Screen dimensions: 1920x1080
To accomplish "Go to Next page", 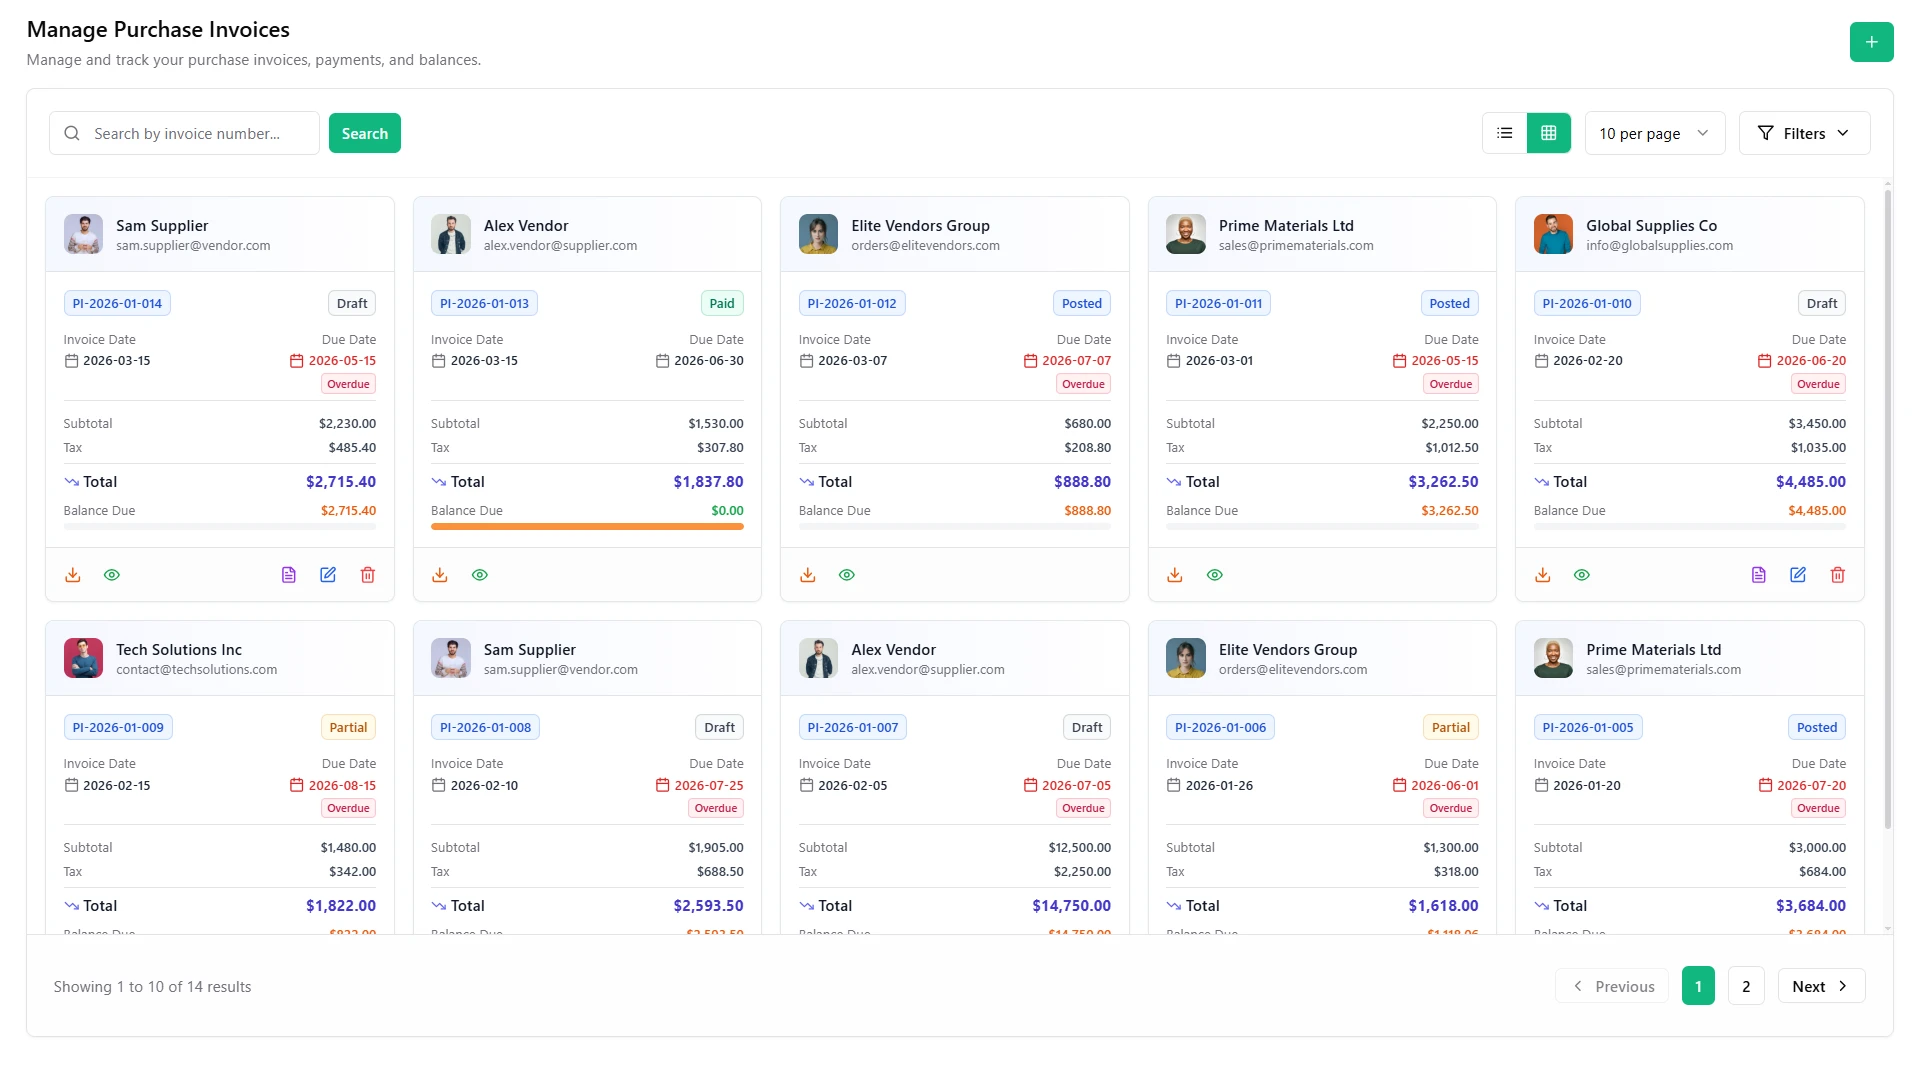I will pyautogui.click(x=1821, y=986).
